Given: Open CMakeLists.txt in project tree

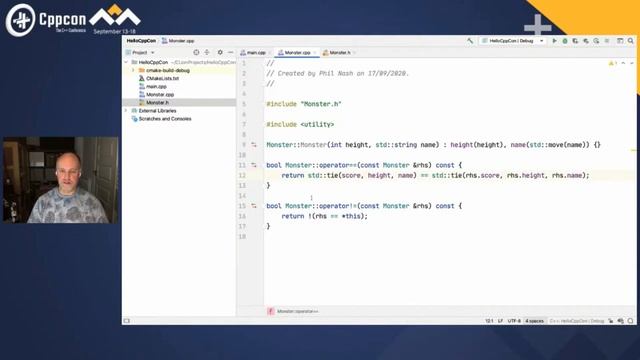Looking at the screenshot, I should pyautogui.click(x=162, y=78).
